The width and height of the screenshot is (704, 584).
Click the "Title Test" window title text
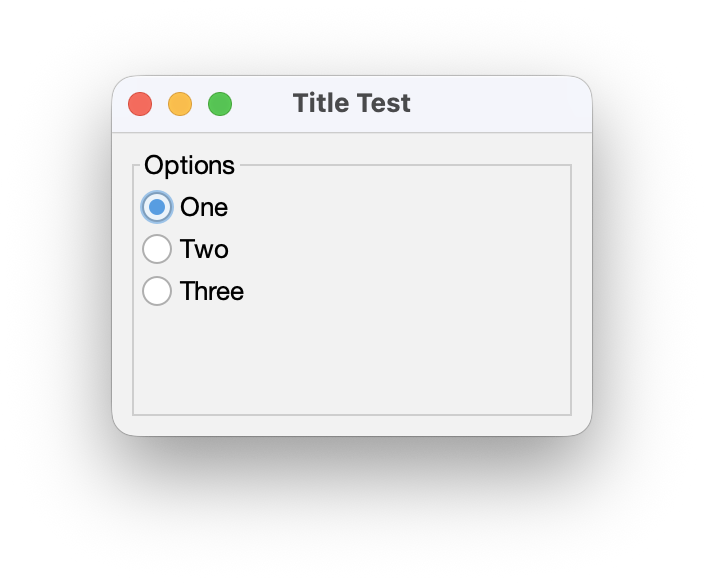pyautogui.click(x=351, y=103)
